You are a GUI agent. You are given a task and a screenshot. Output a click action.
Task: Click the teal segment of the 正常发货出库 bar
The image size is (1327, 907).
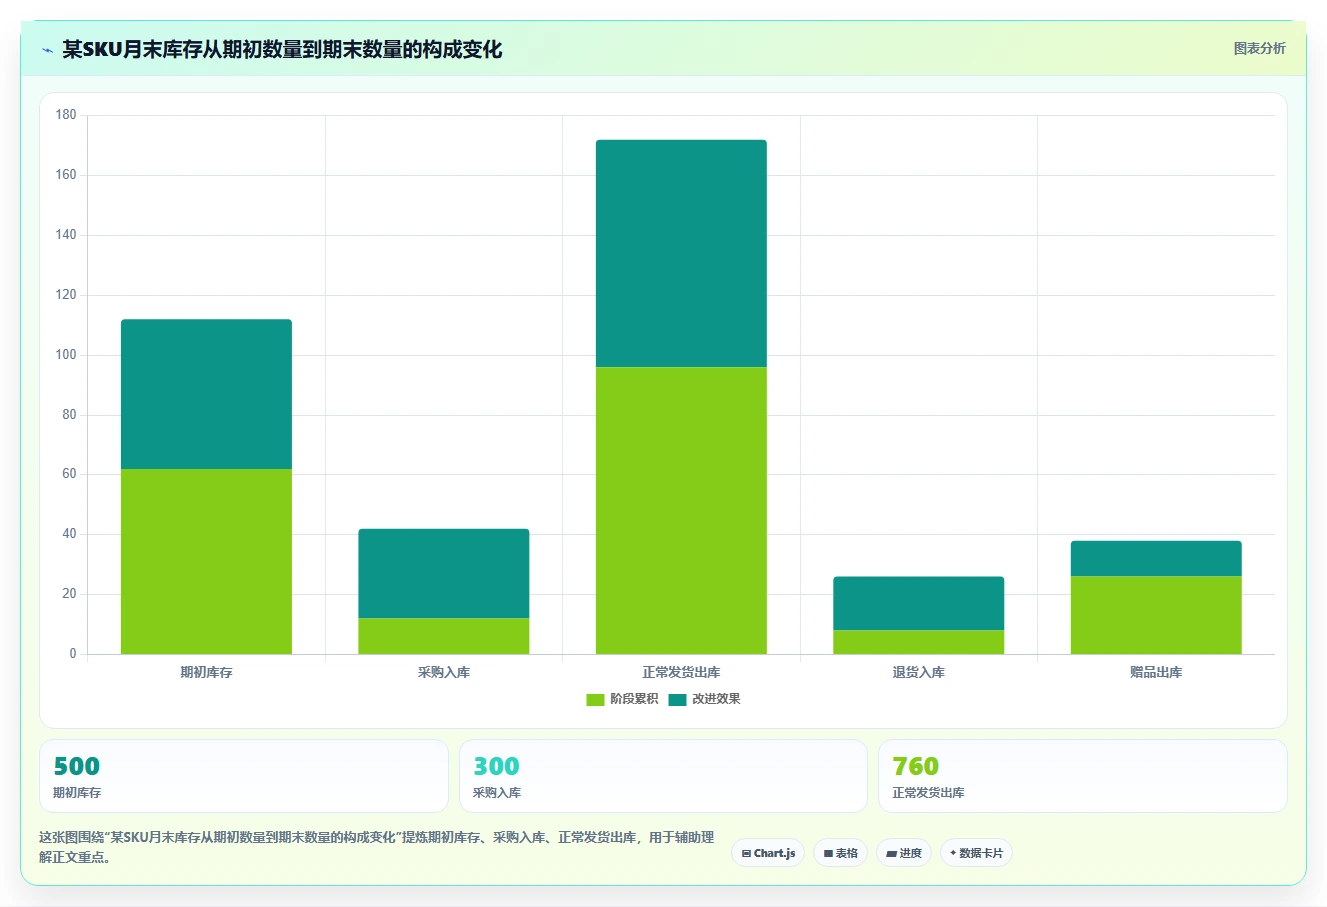[x=681, y=253]
